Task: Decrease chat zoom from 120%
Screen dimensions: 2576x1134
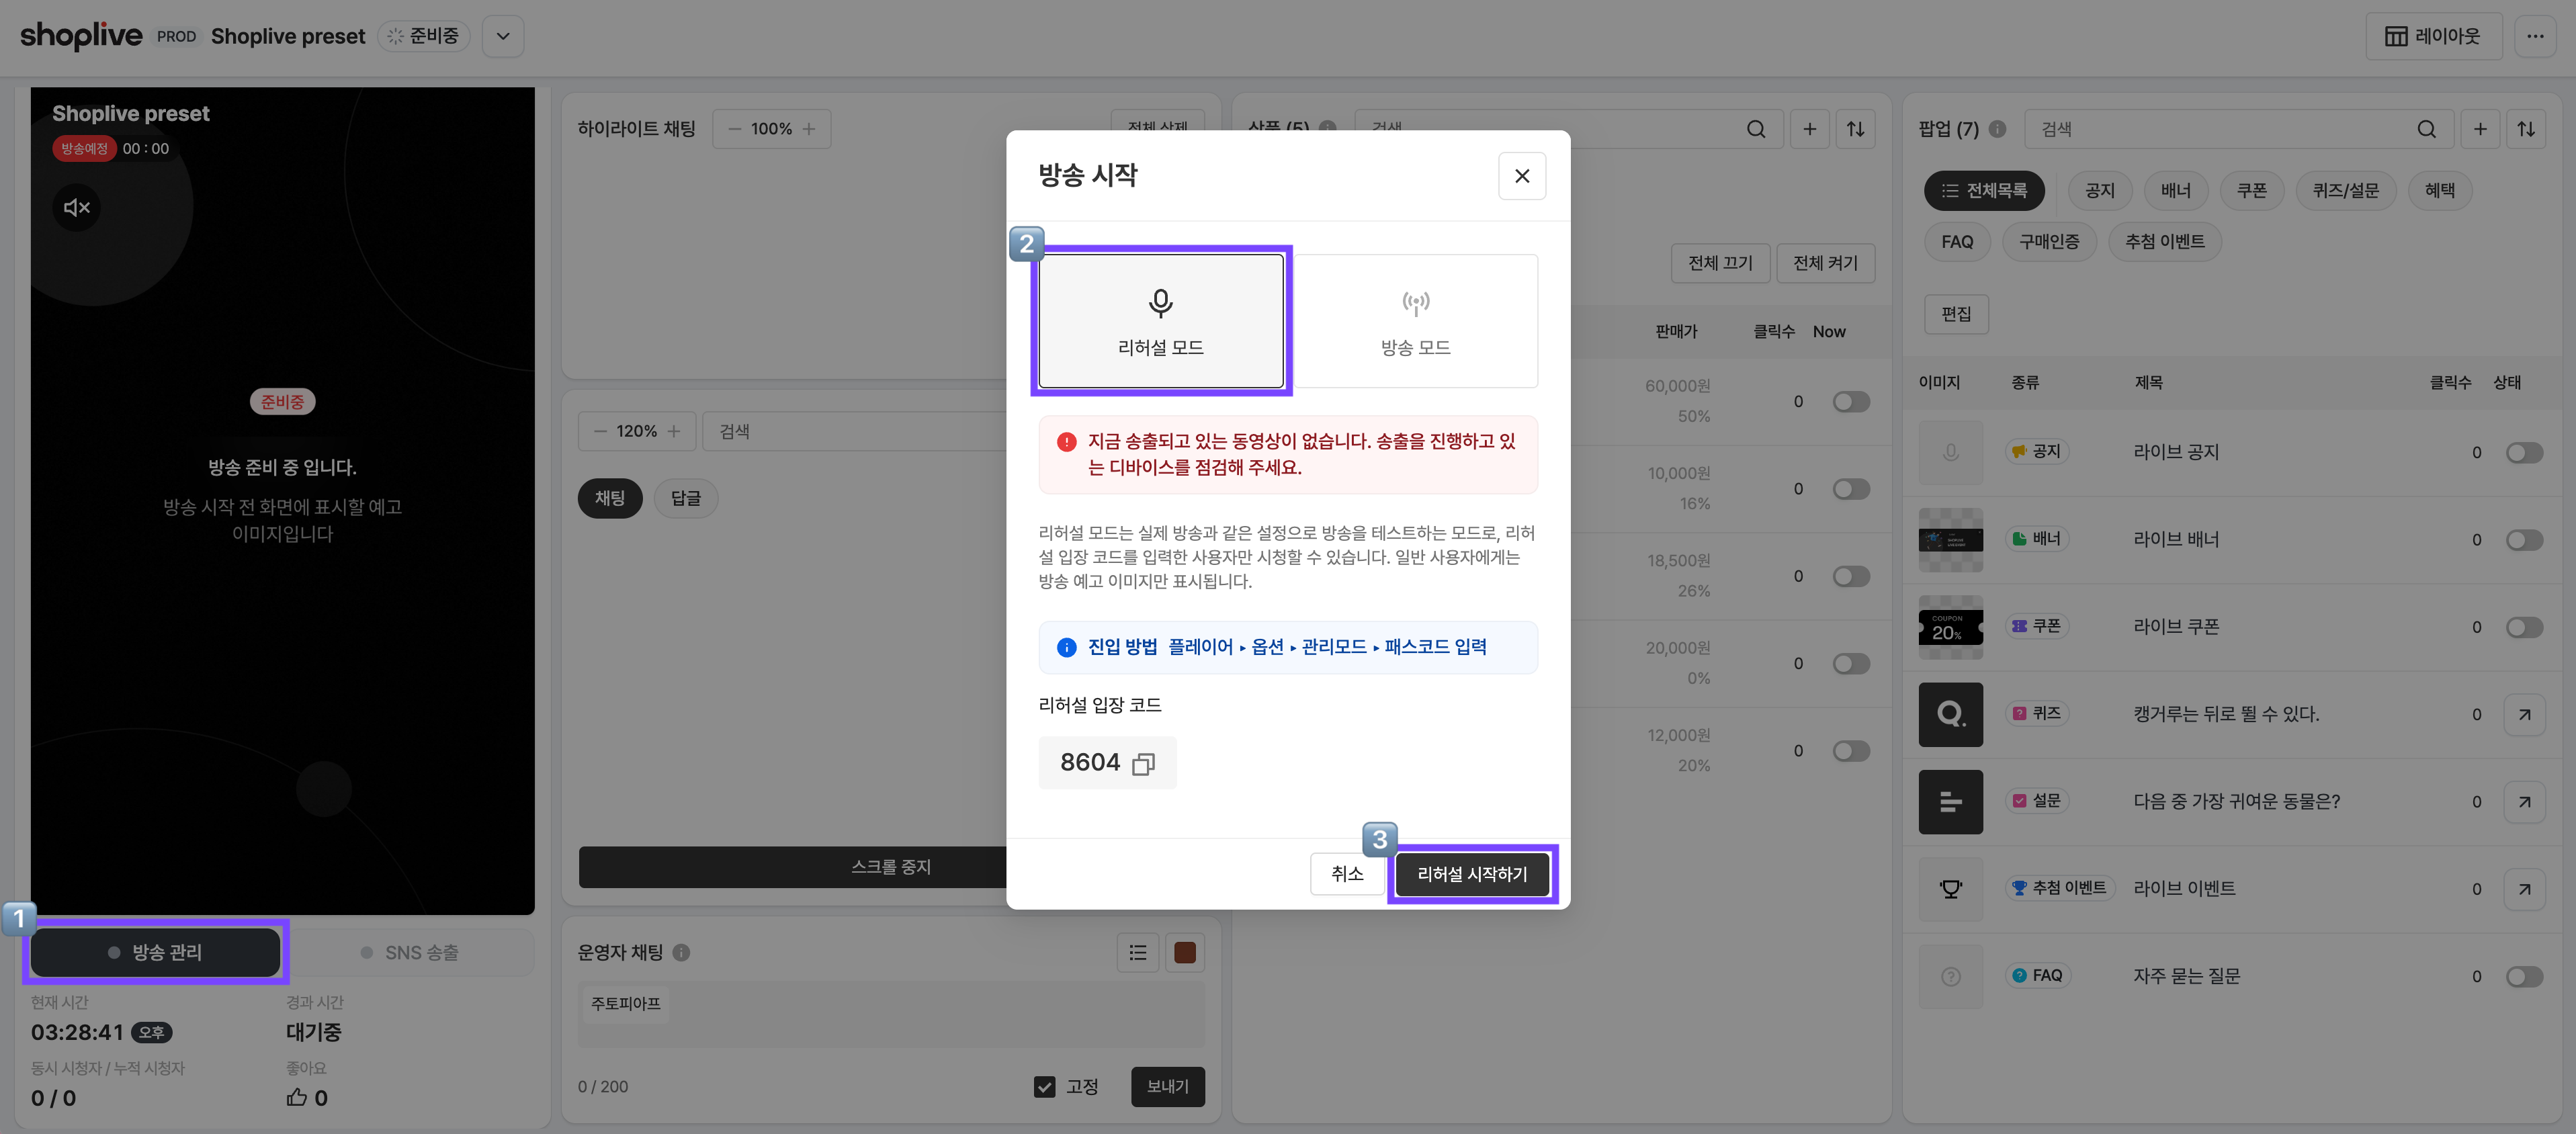Action: [x=600, y=431]
